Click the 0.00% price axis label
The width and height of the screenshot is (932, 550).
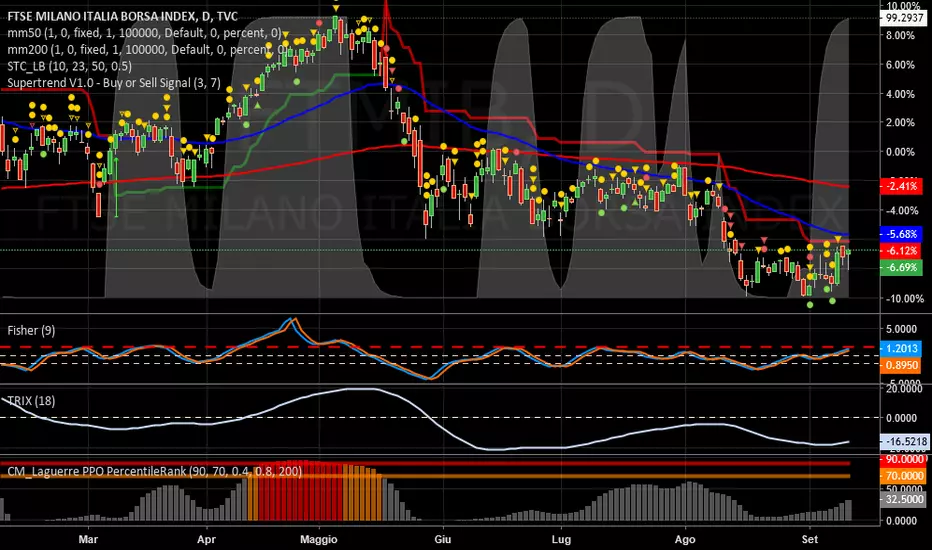coord(900,152)
